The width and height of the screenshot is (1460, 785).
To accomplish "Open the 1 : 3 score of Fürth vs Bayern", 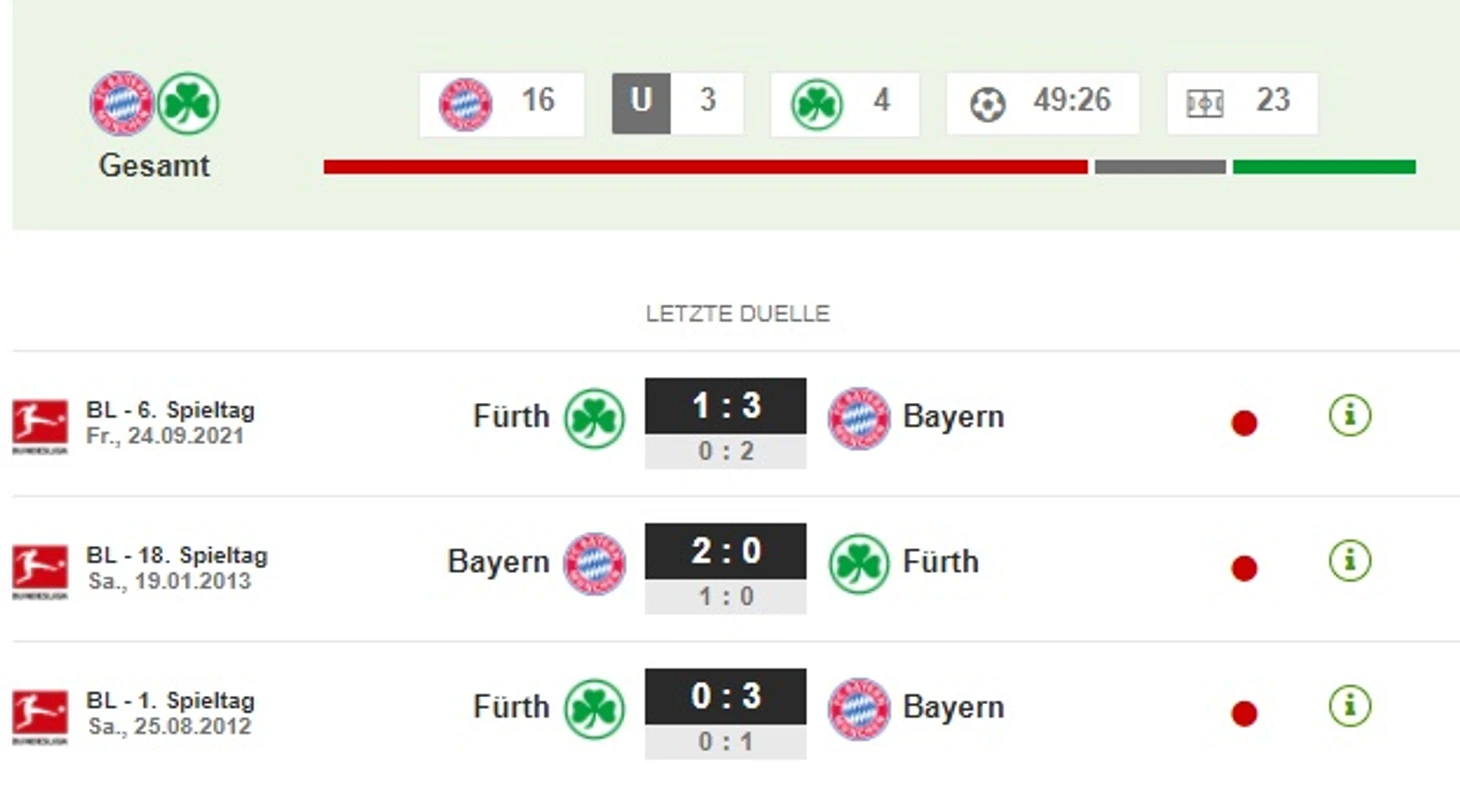I will coord(725,406).
